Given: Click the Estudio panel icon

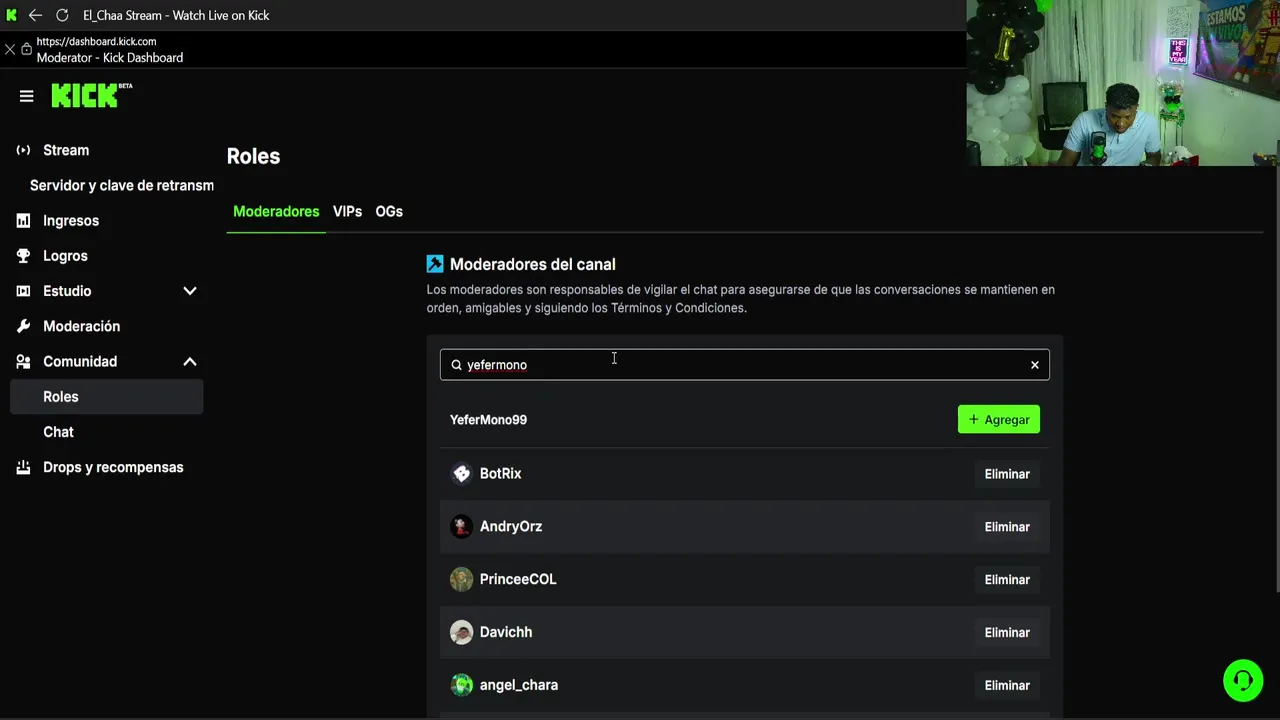Looking at the screenshot, I should (23, 291).
